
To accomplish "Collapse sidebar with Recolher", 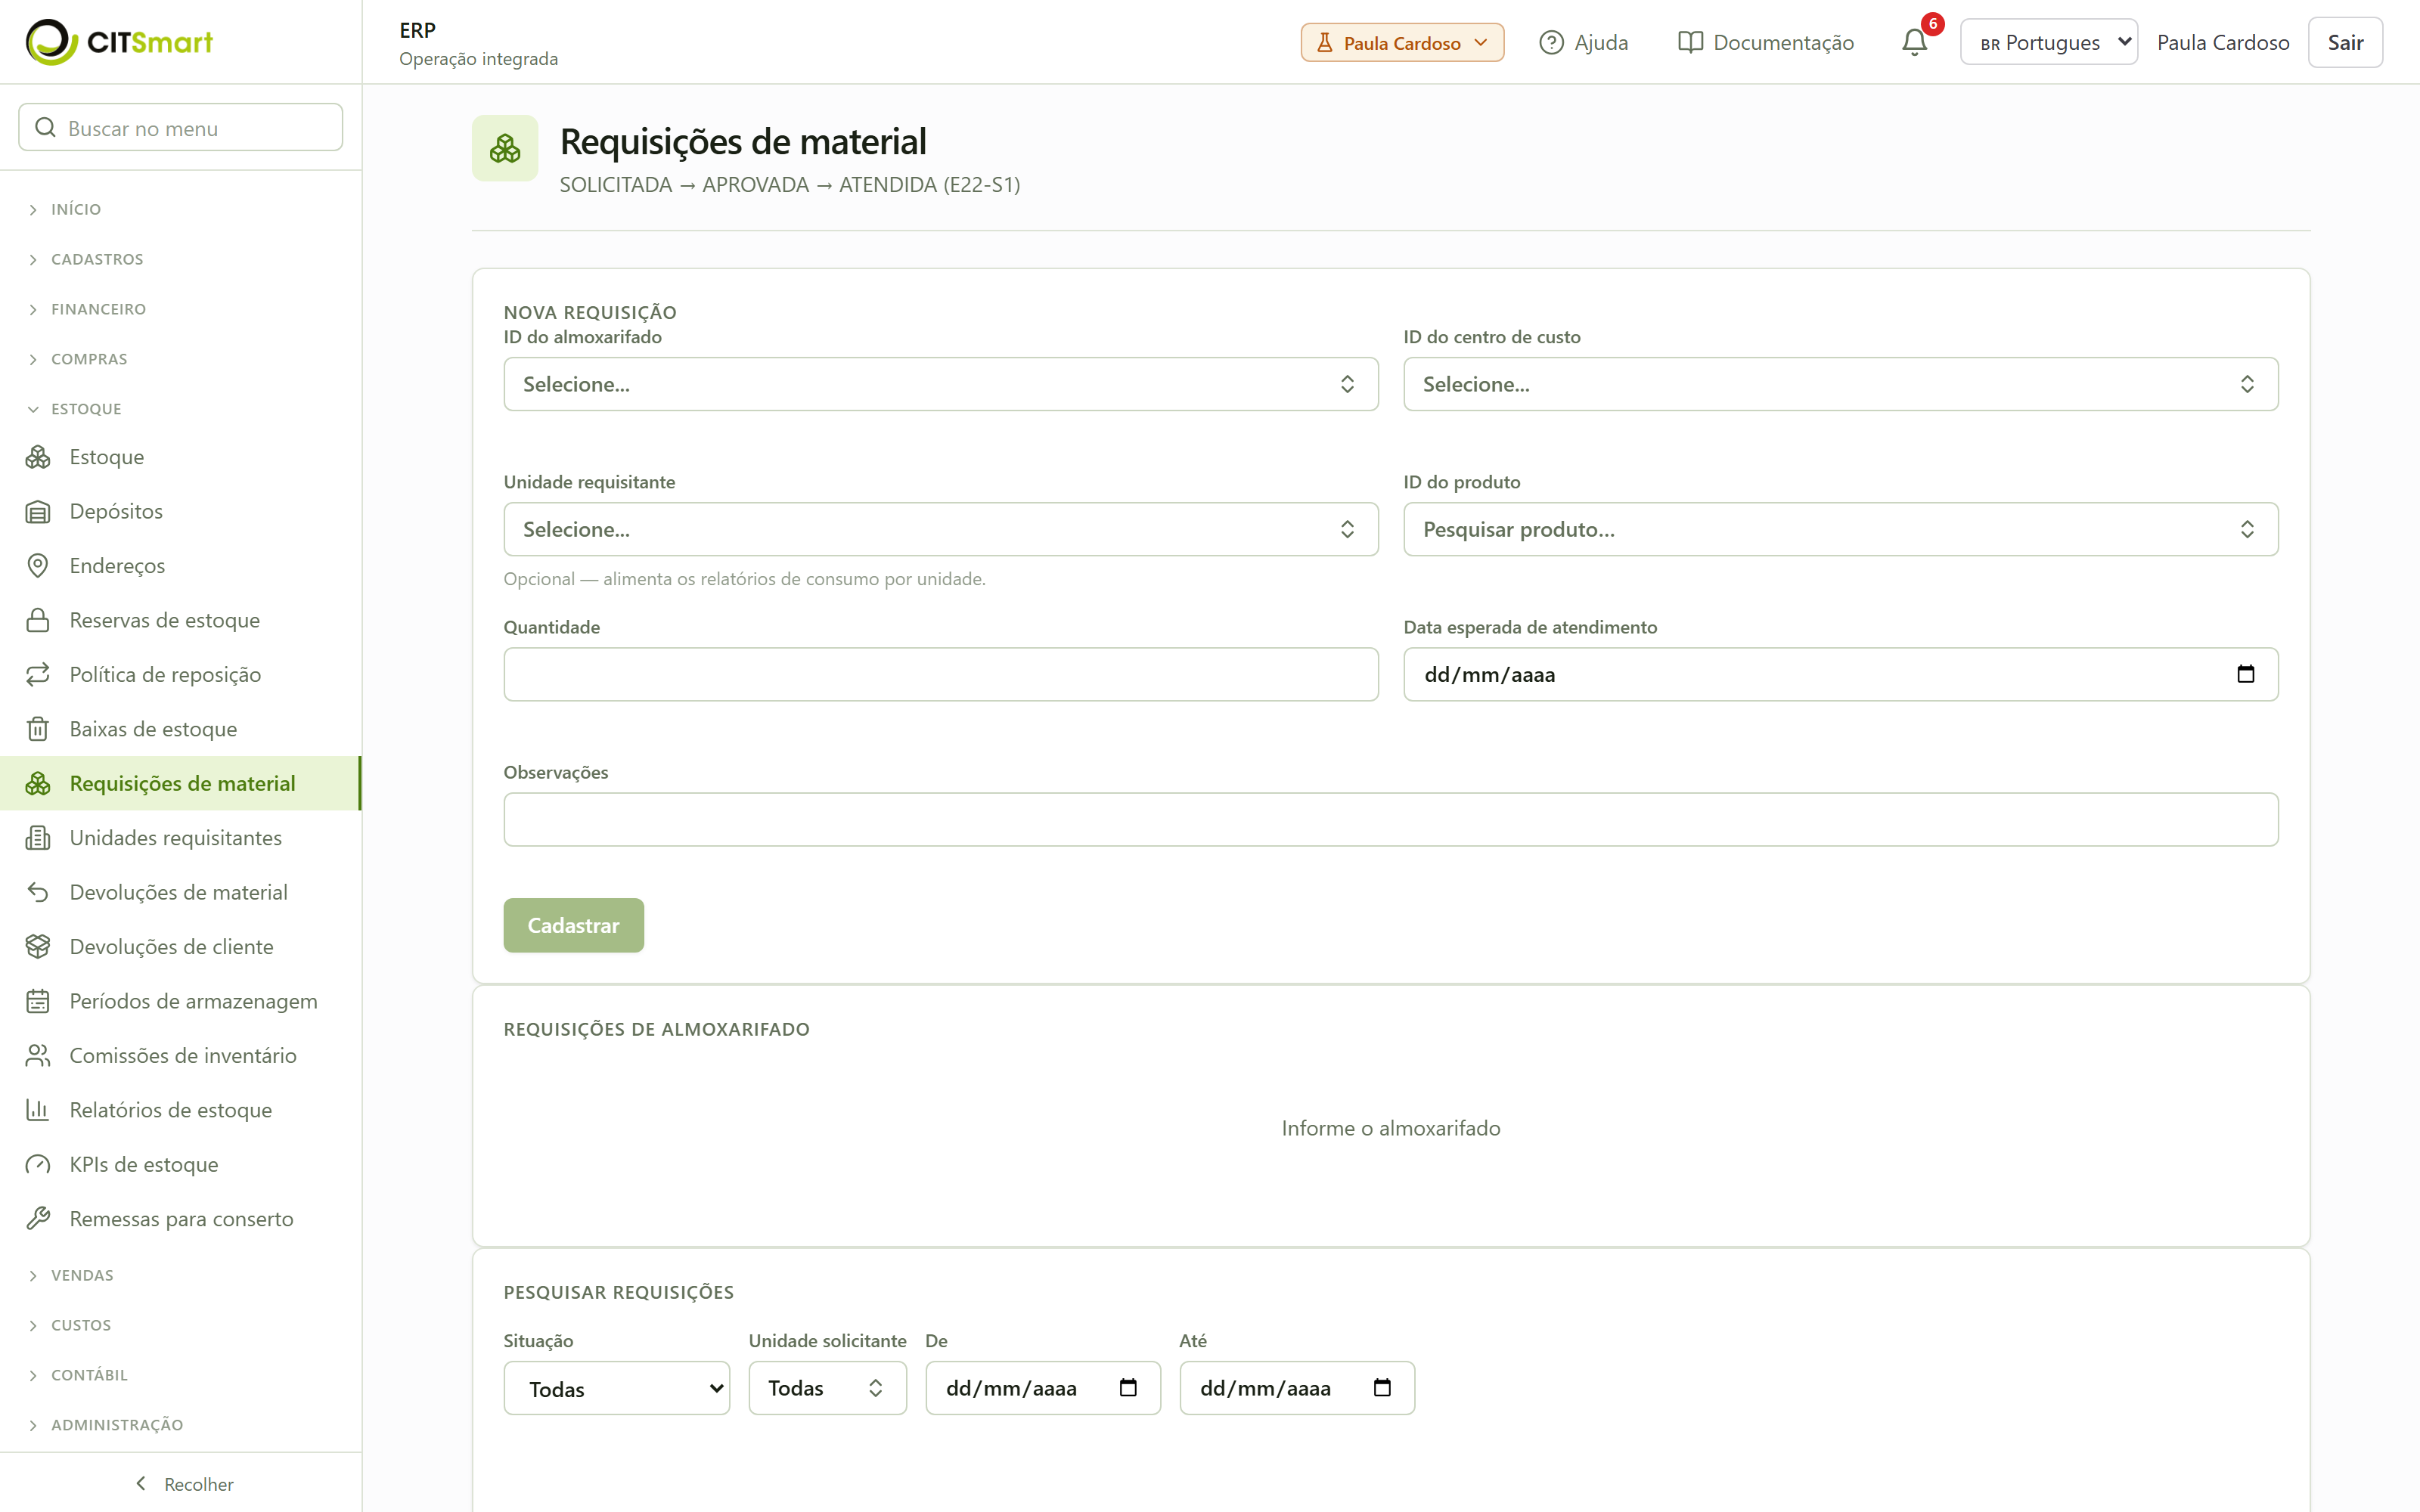I will [x=183, y=1484].
